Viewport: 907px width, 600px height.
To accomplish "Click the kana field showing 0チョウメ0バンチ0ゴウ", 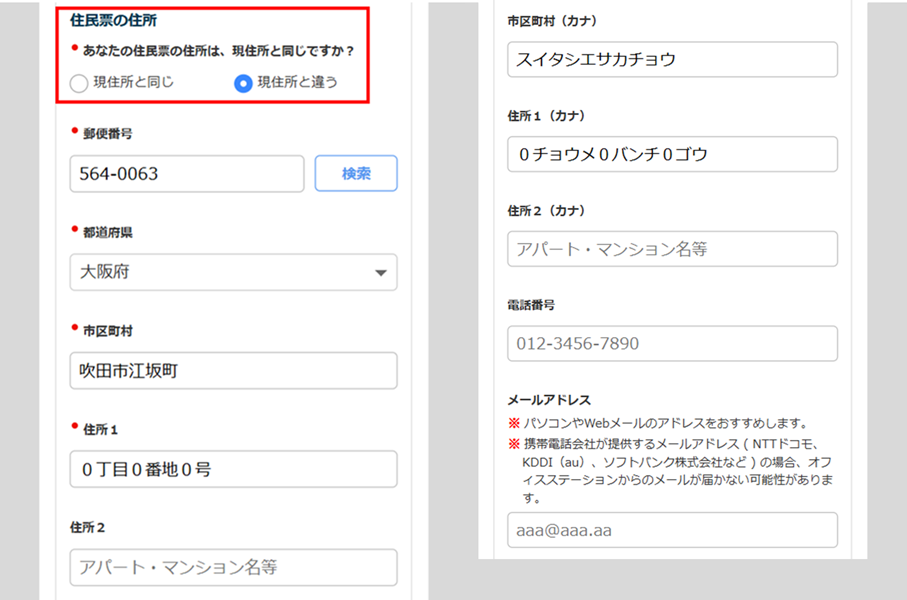I will coord(672,154).
